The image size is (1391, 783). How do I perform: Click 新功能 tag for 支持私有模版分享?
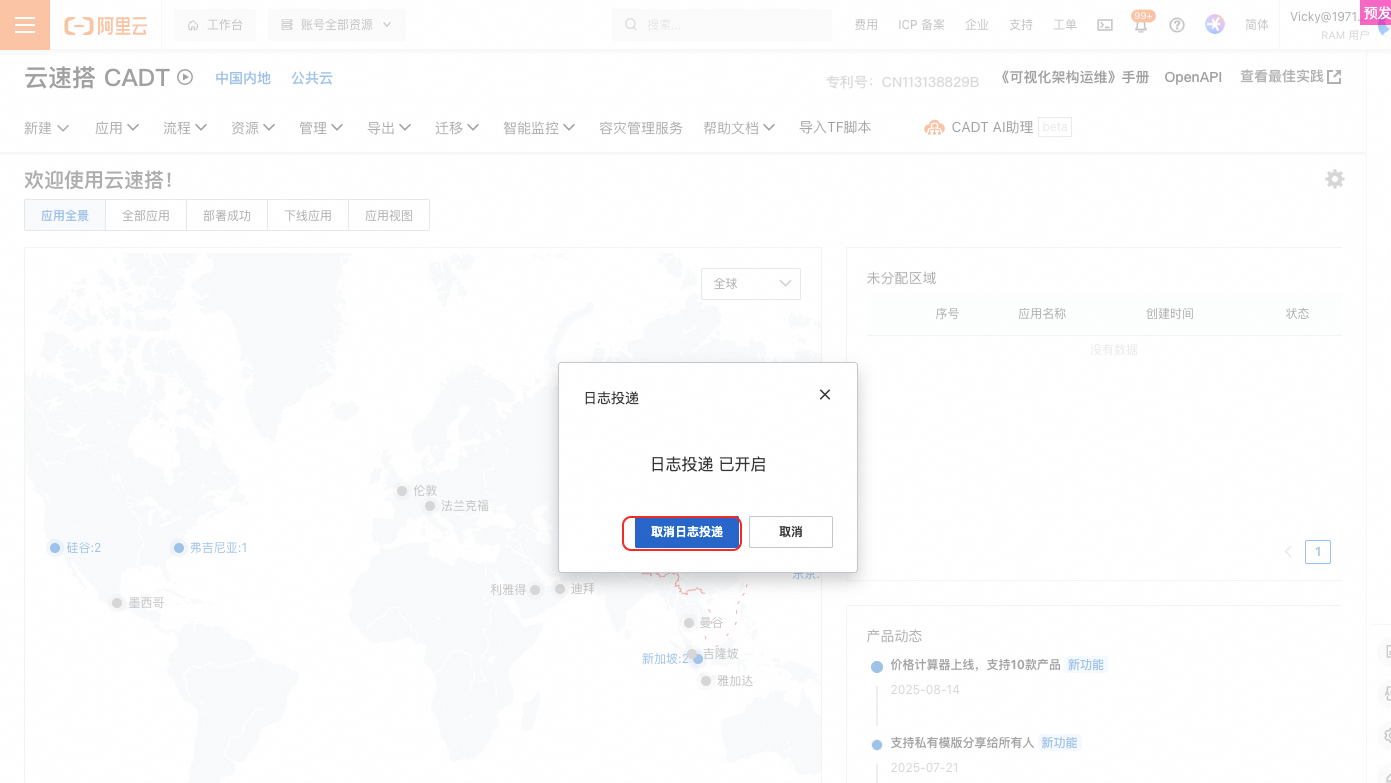coord(1059,743)
